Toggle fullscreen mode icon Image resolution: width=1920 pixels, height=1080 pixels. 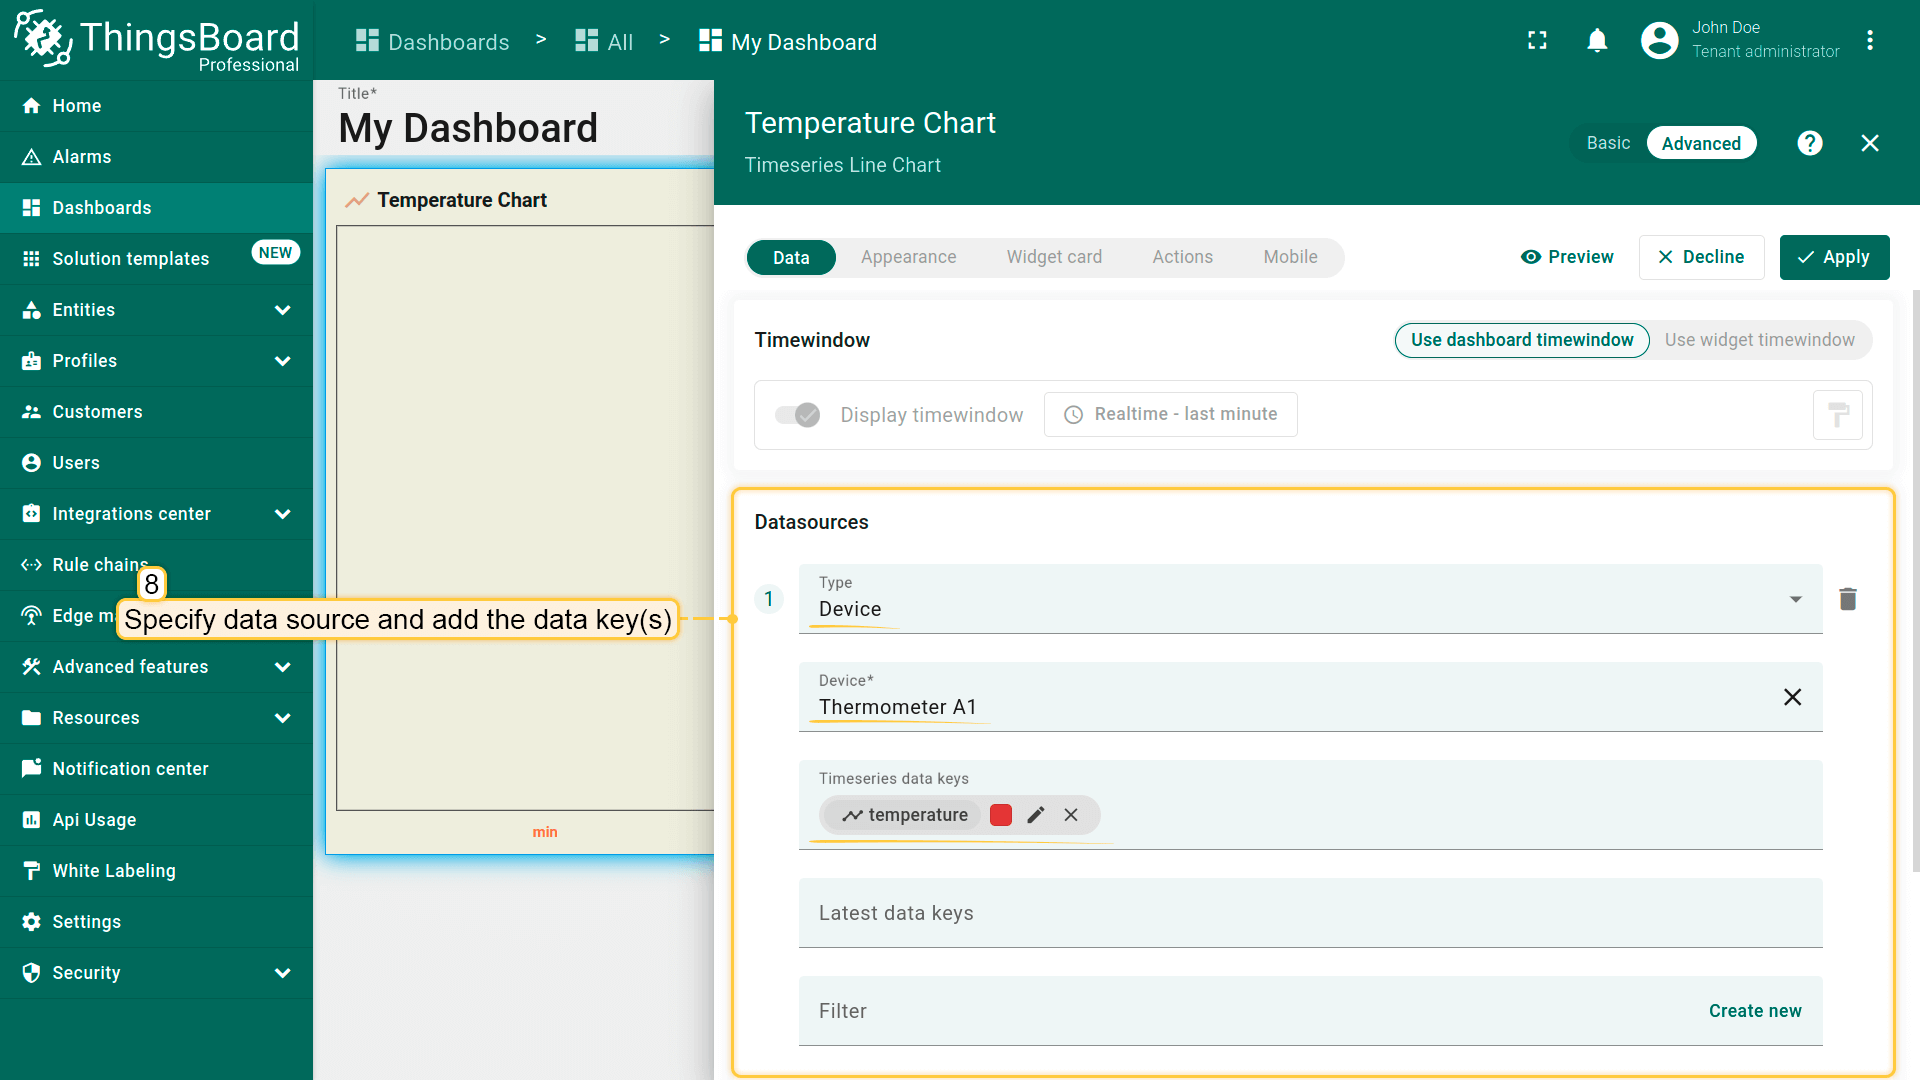[x=1537, y=41]
